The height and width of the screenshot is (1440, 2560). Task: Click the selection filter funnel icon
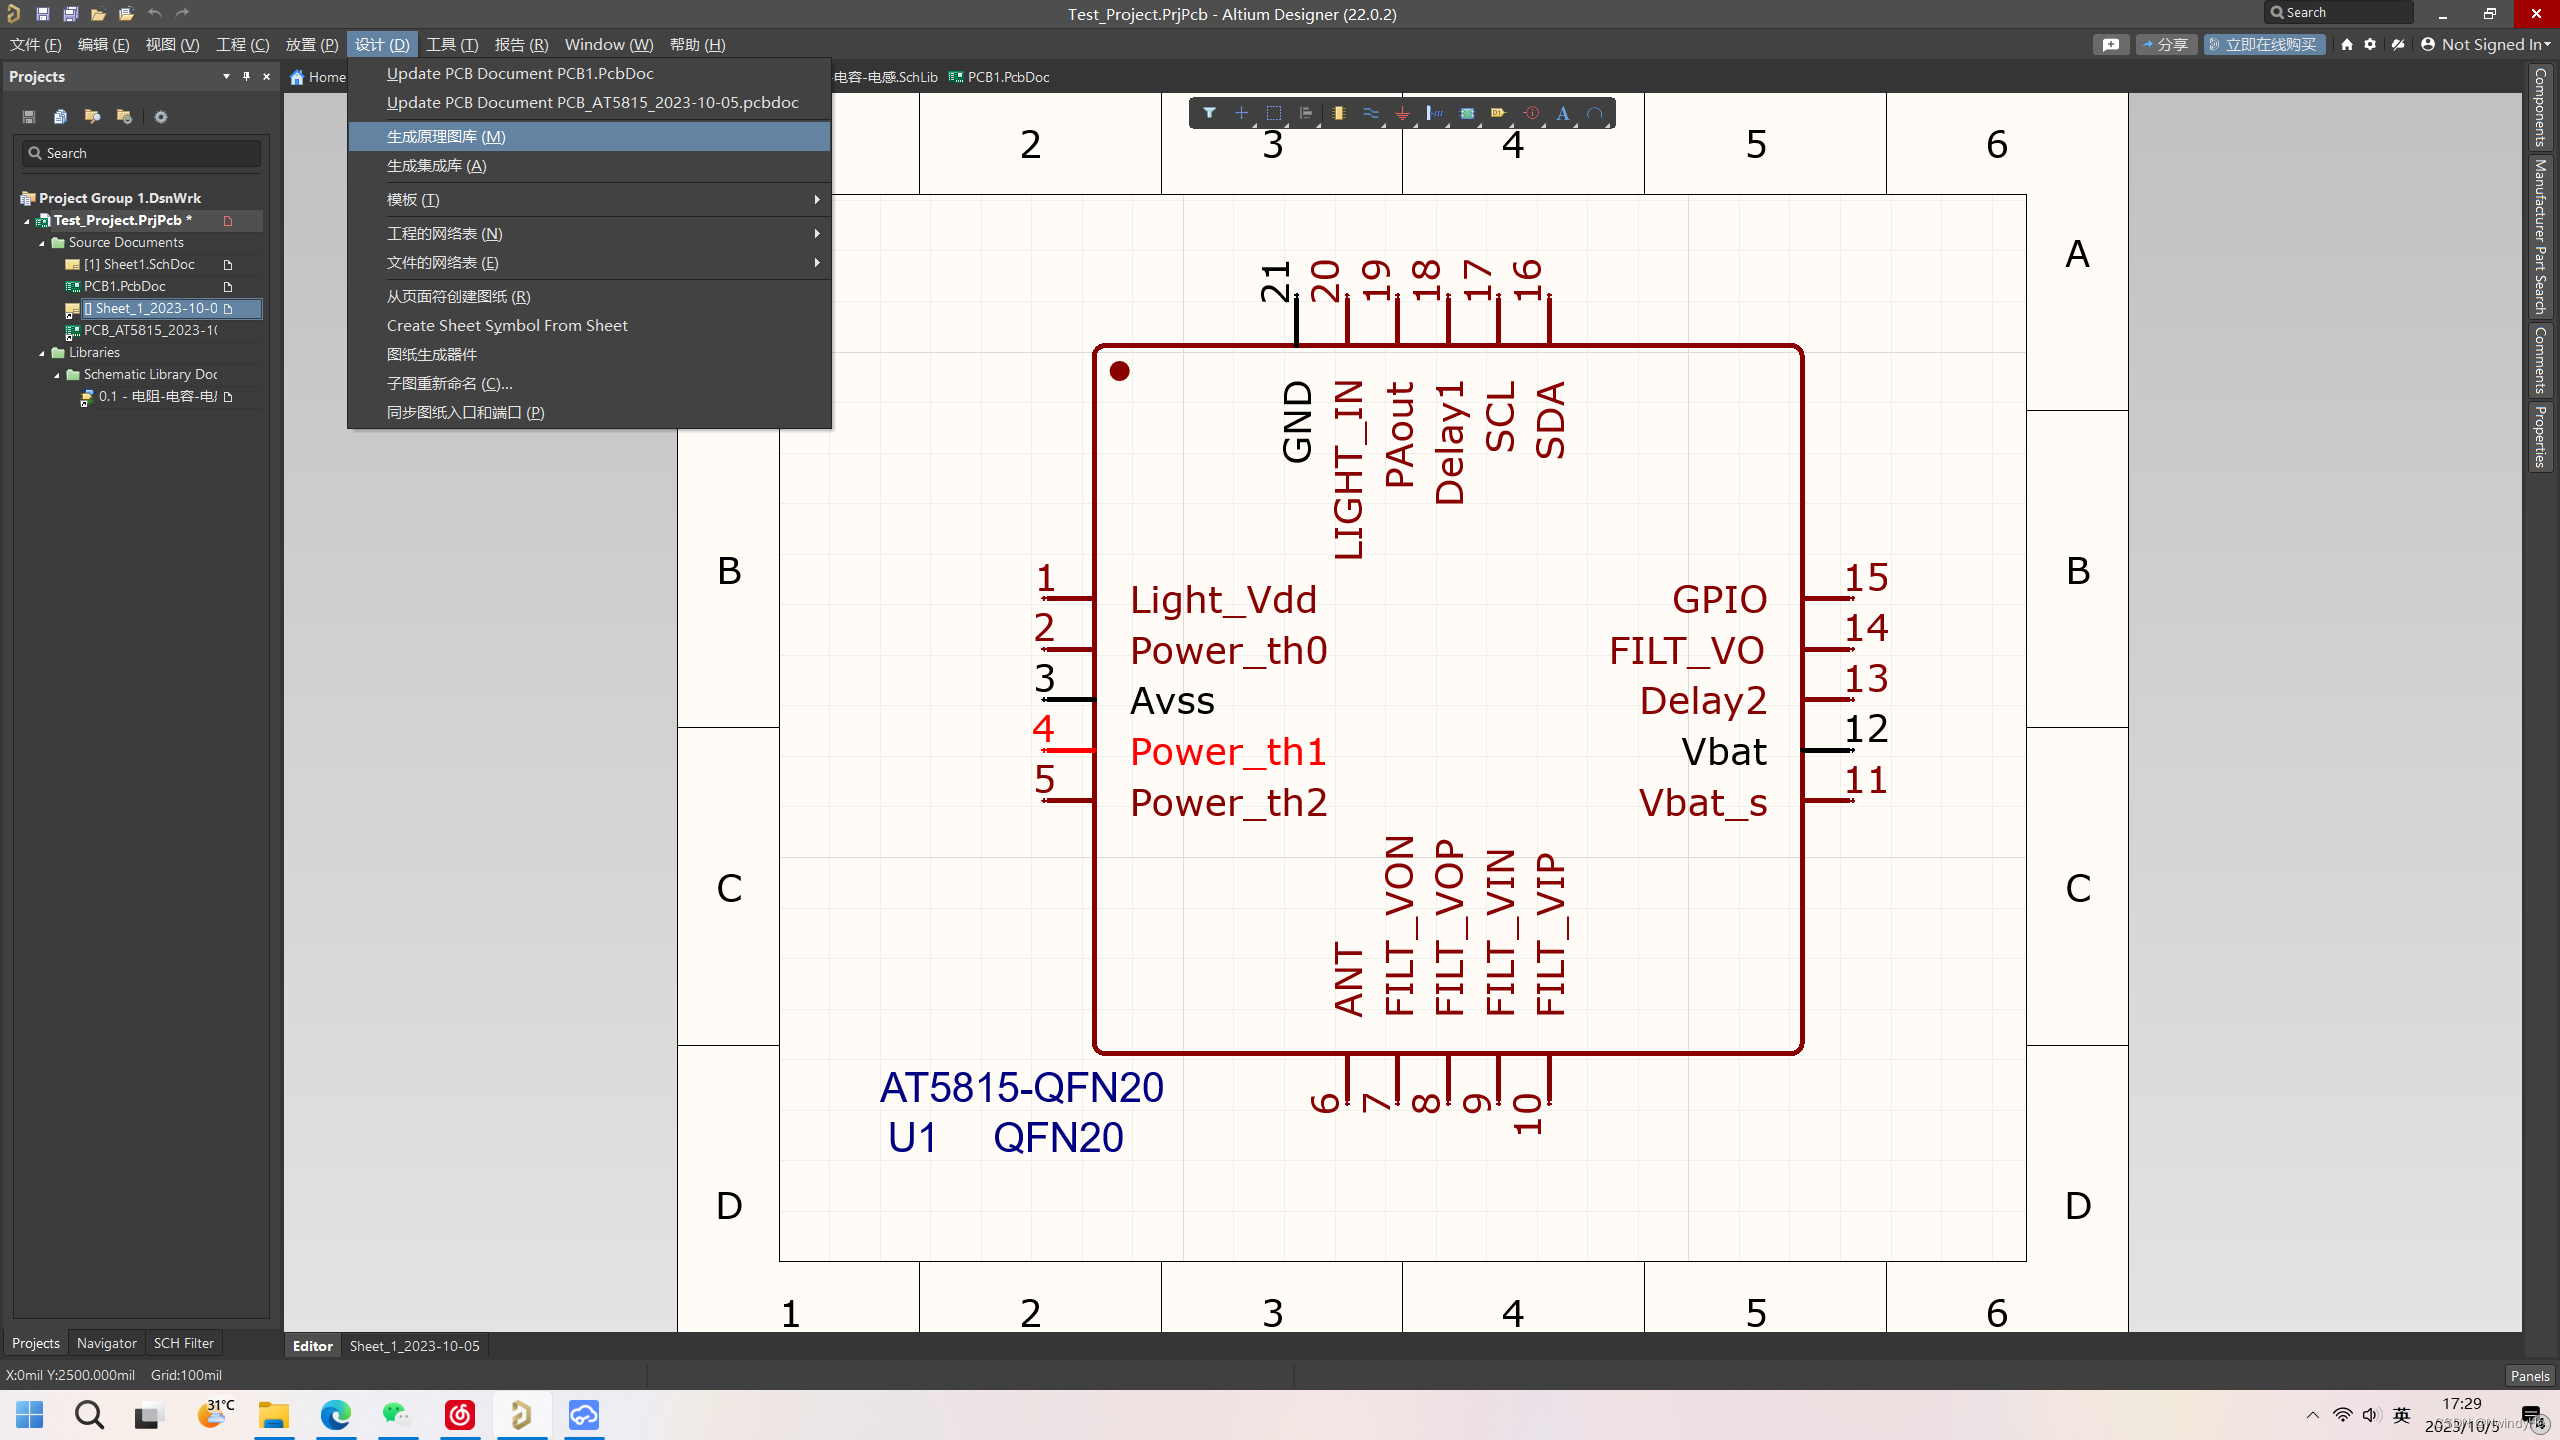tap(1209, 113)
